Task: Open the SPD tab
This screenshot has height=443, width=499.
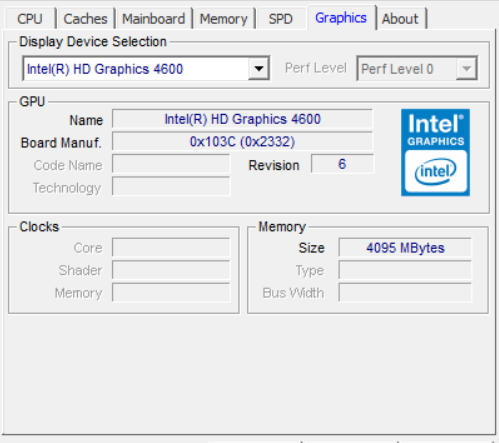Action: tap(281, 19)
